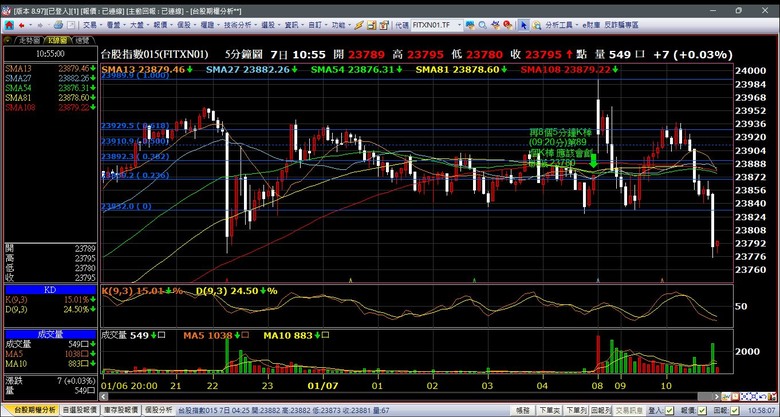
Task: Navigate back with the red arrow
Action: (x=21, y=25)
